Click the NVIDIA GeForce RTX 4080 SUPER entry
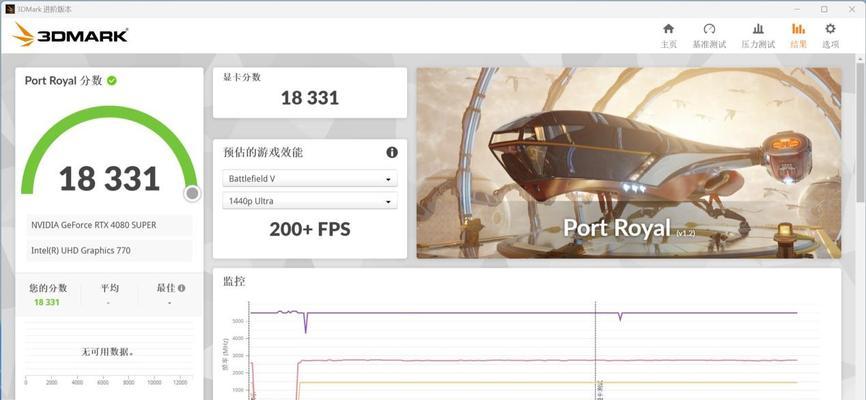 (109, 225)
